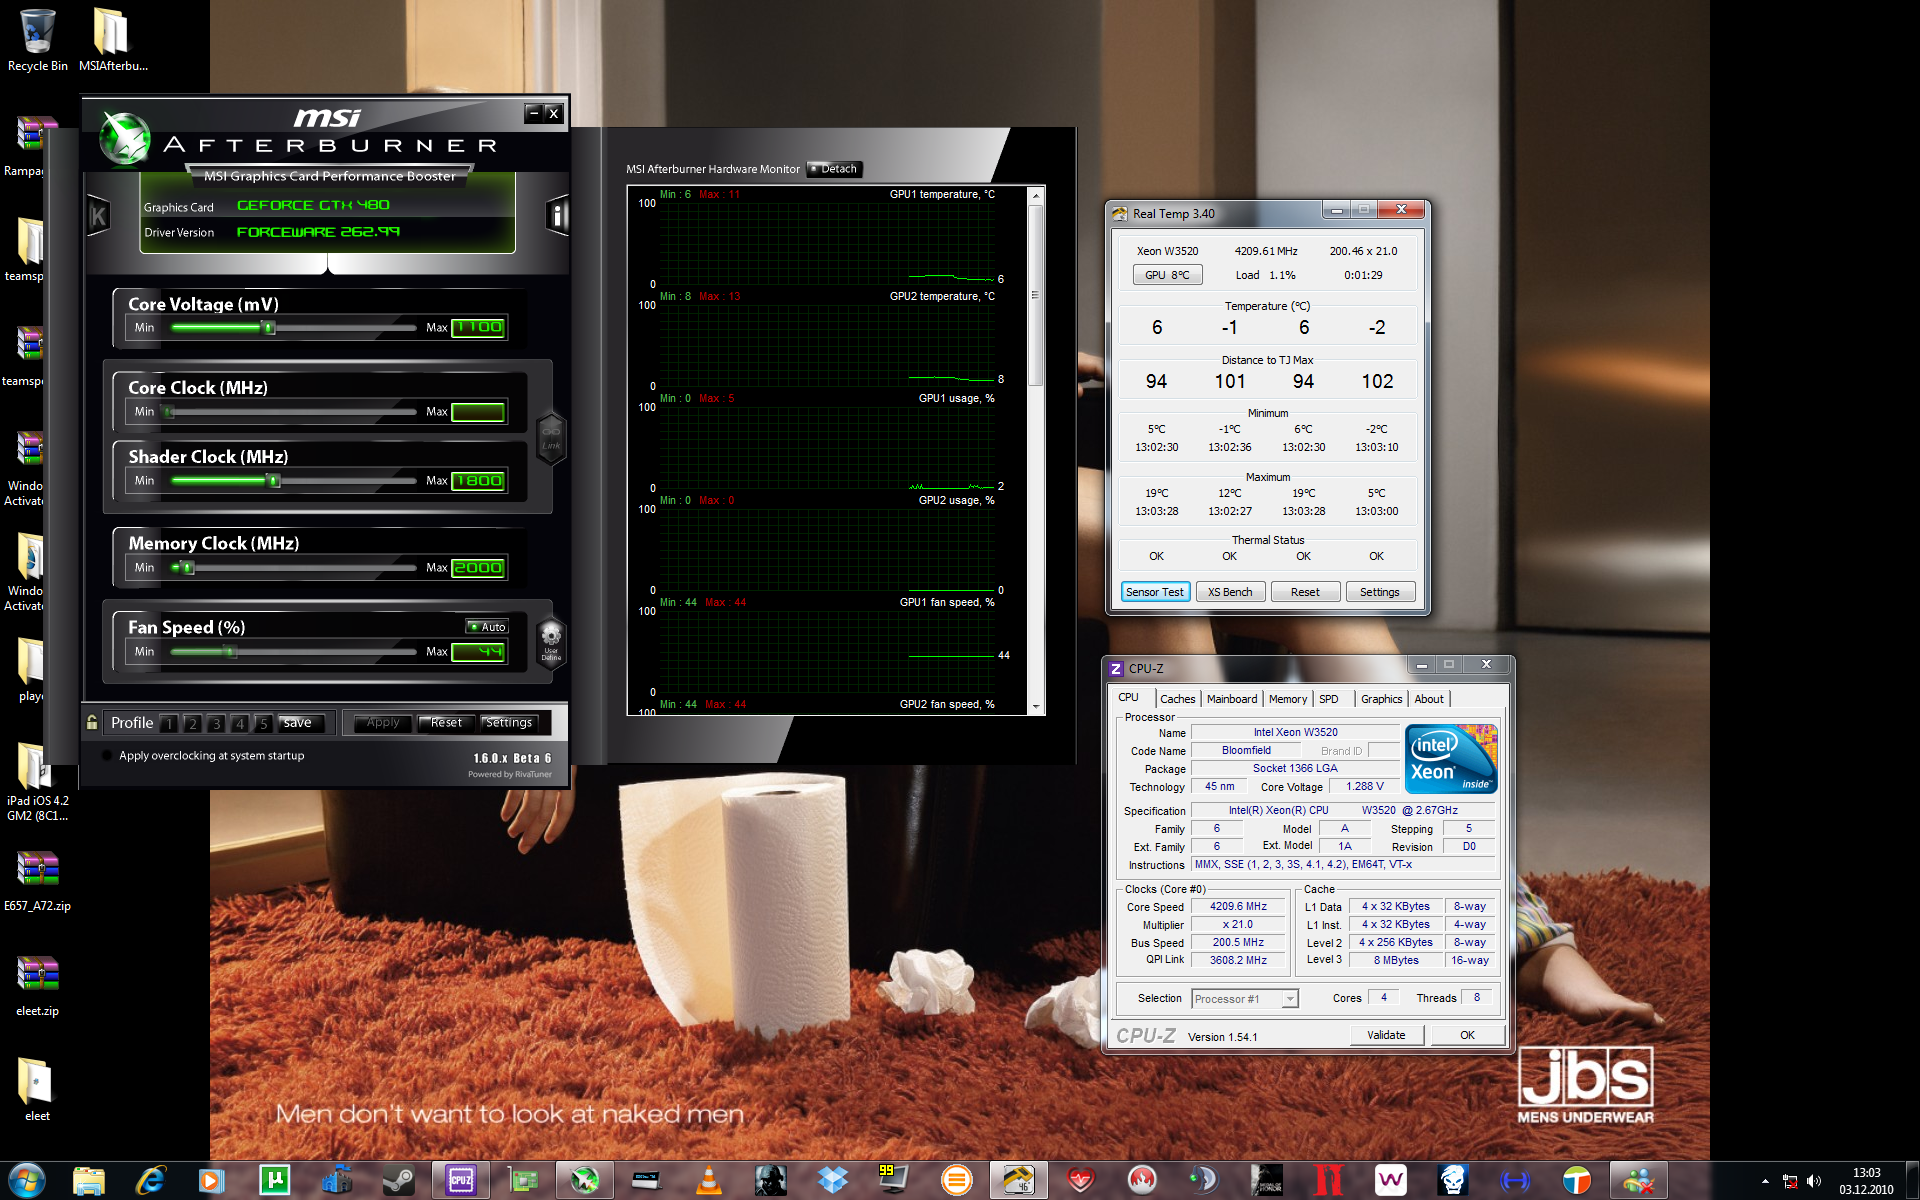
Task: Click the Shader Clock slider handle
Action: pos(274,481)
